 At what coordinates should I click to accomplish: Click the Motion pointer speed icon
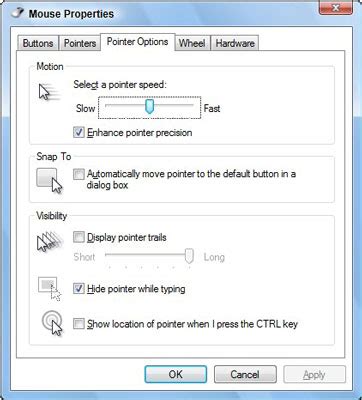[49, 92]
